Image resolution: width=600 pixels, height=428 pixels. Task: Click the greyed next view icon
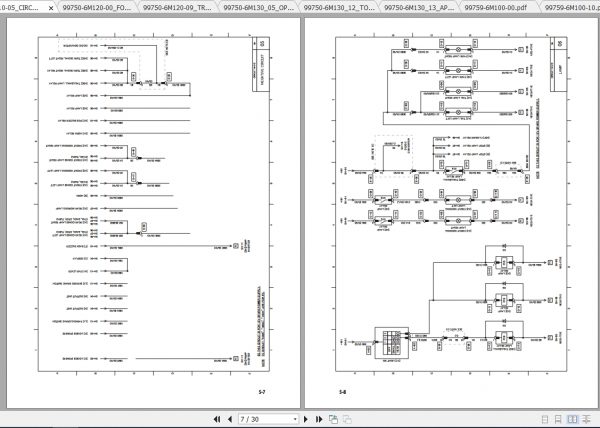coord(347,419)
